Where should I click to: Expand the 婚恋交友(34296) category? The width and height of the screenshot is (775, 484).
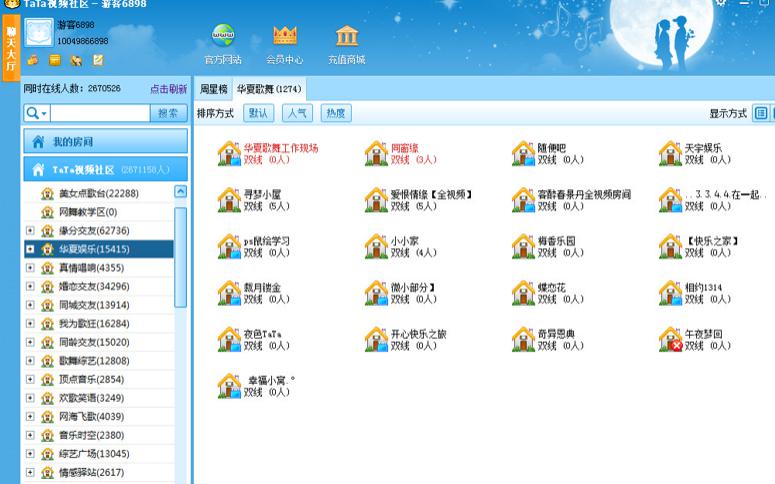click(30, 286)
